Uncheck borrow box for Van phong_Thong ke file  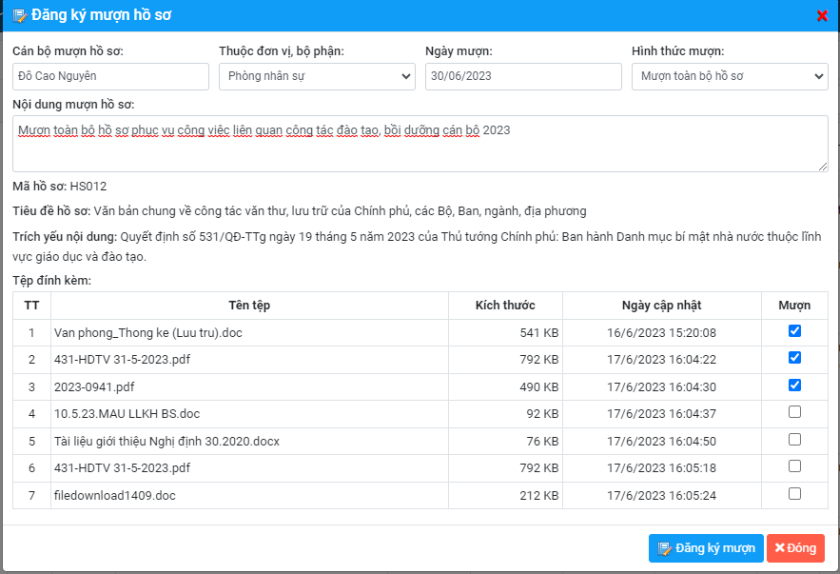pyautogui.click(x=794, y=331)
